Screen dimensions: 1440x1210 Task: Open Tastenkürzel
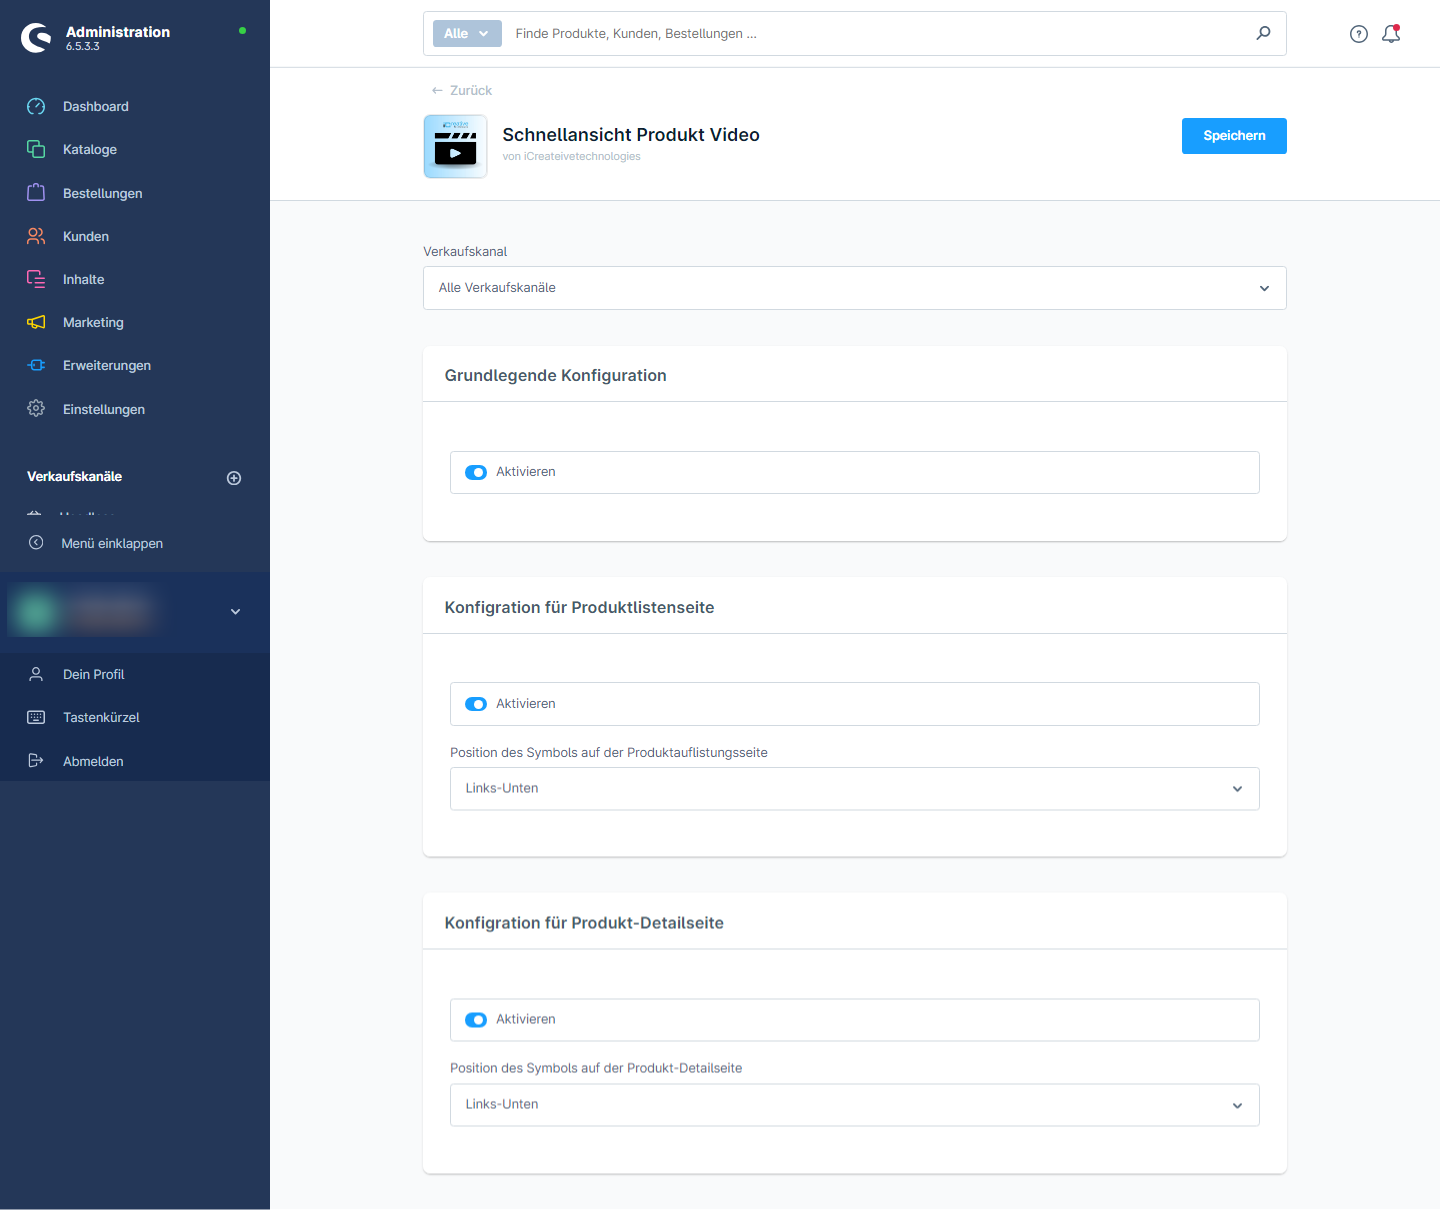(x=101, y=717)
